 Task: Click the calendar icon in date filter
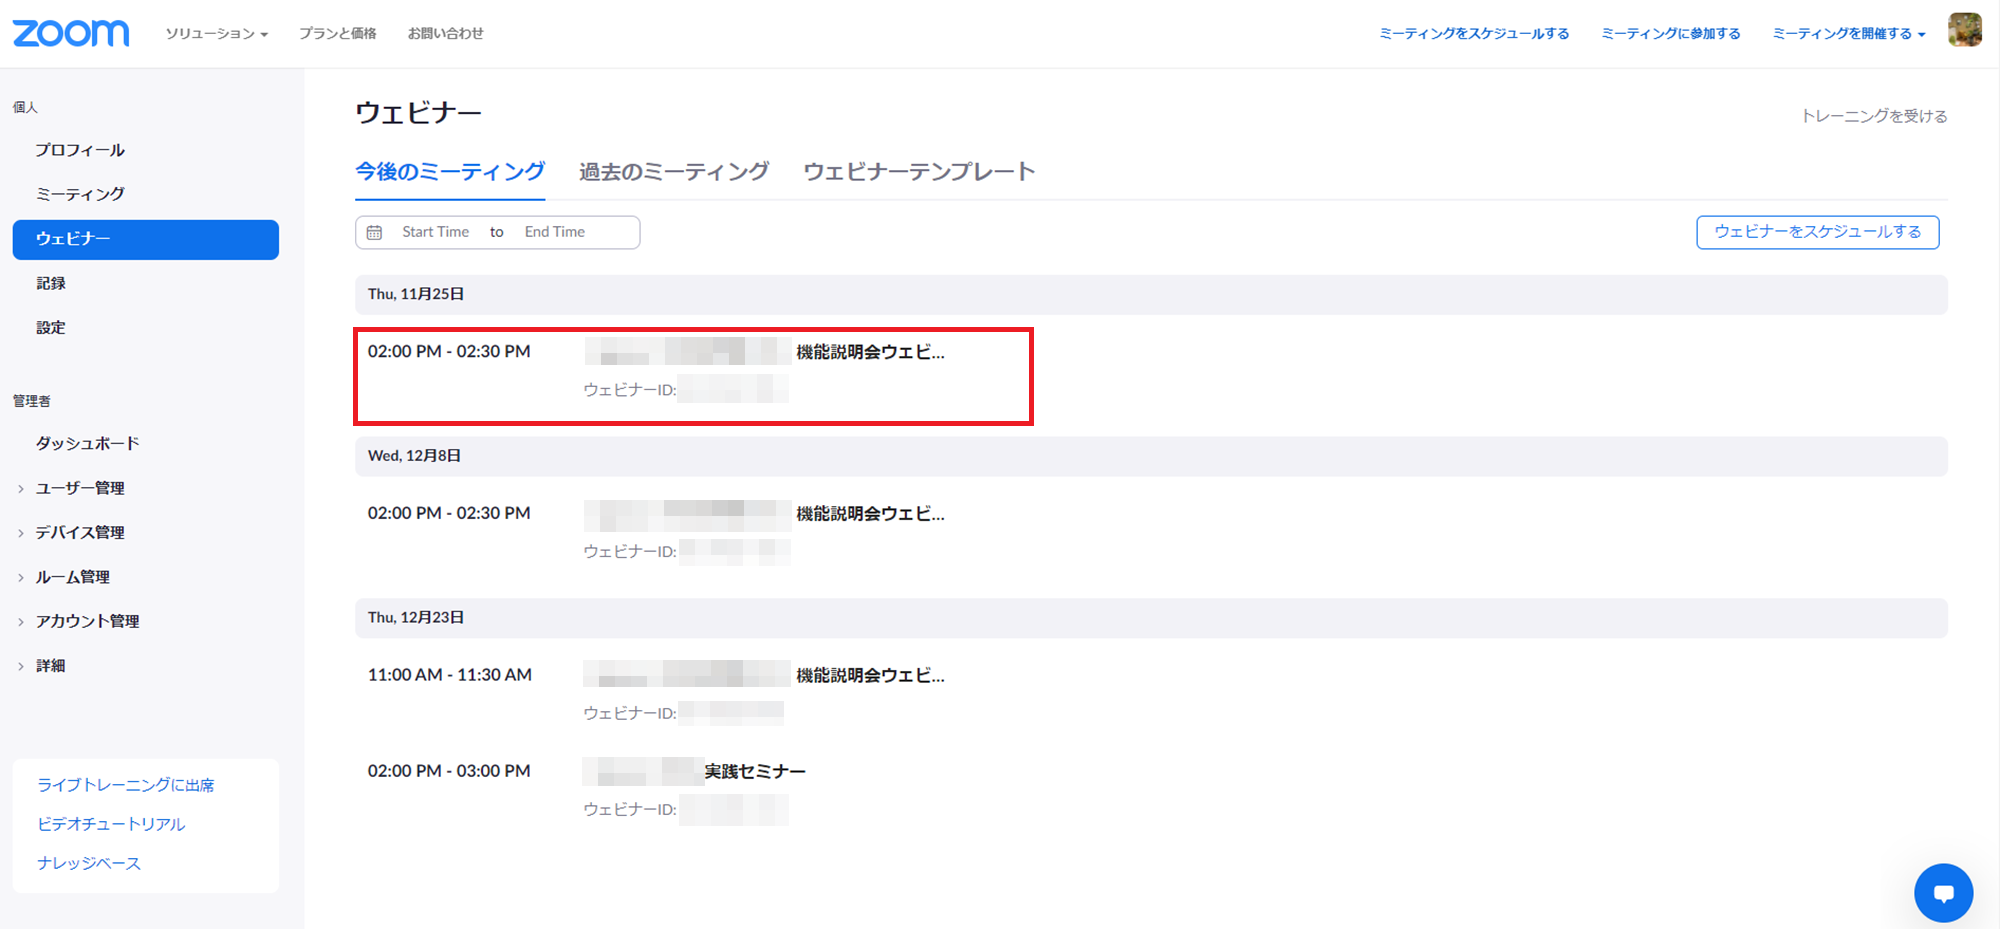374,232
